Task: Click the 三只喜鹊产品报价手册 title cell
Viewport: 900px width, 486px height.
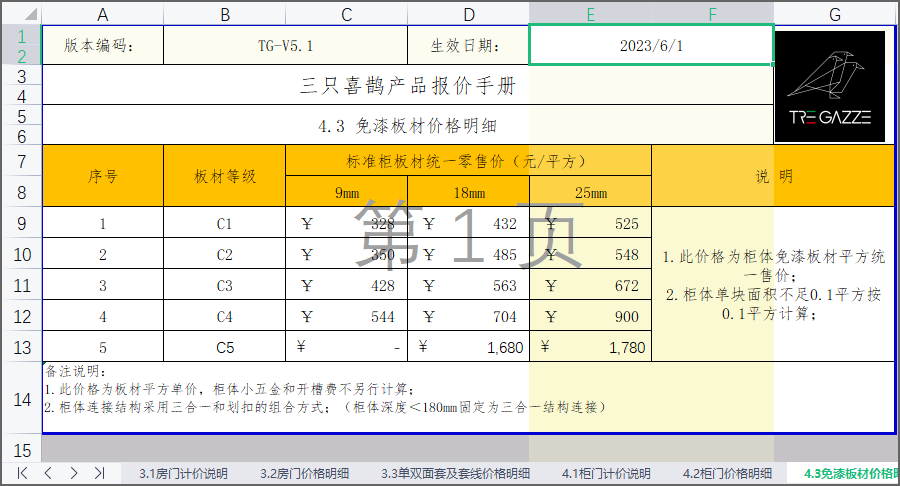Action: [x=408, y=85]
